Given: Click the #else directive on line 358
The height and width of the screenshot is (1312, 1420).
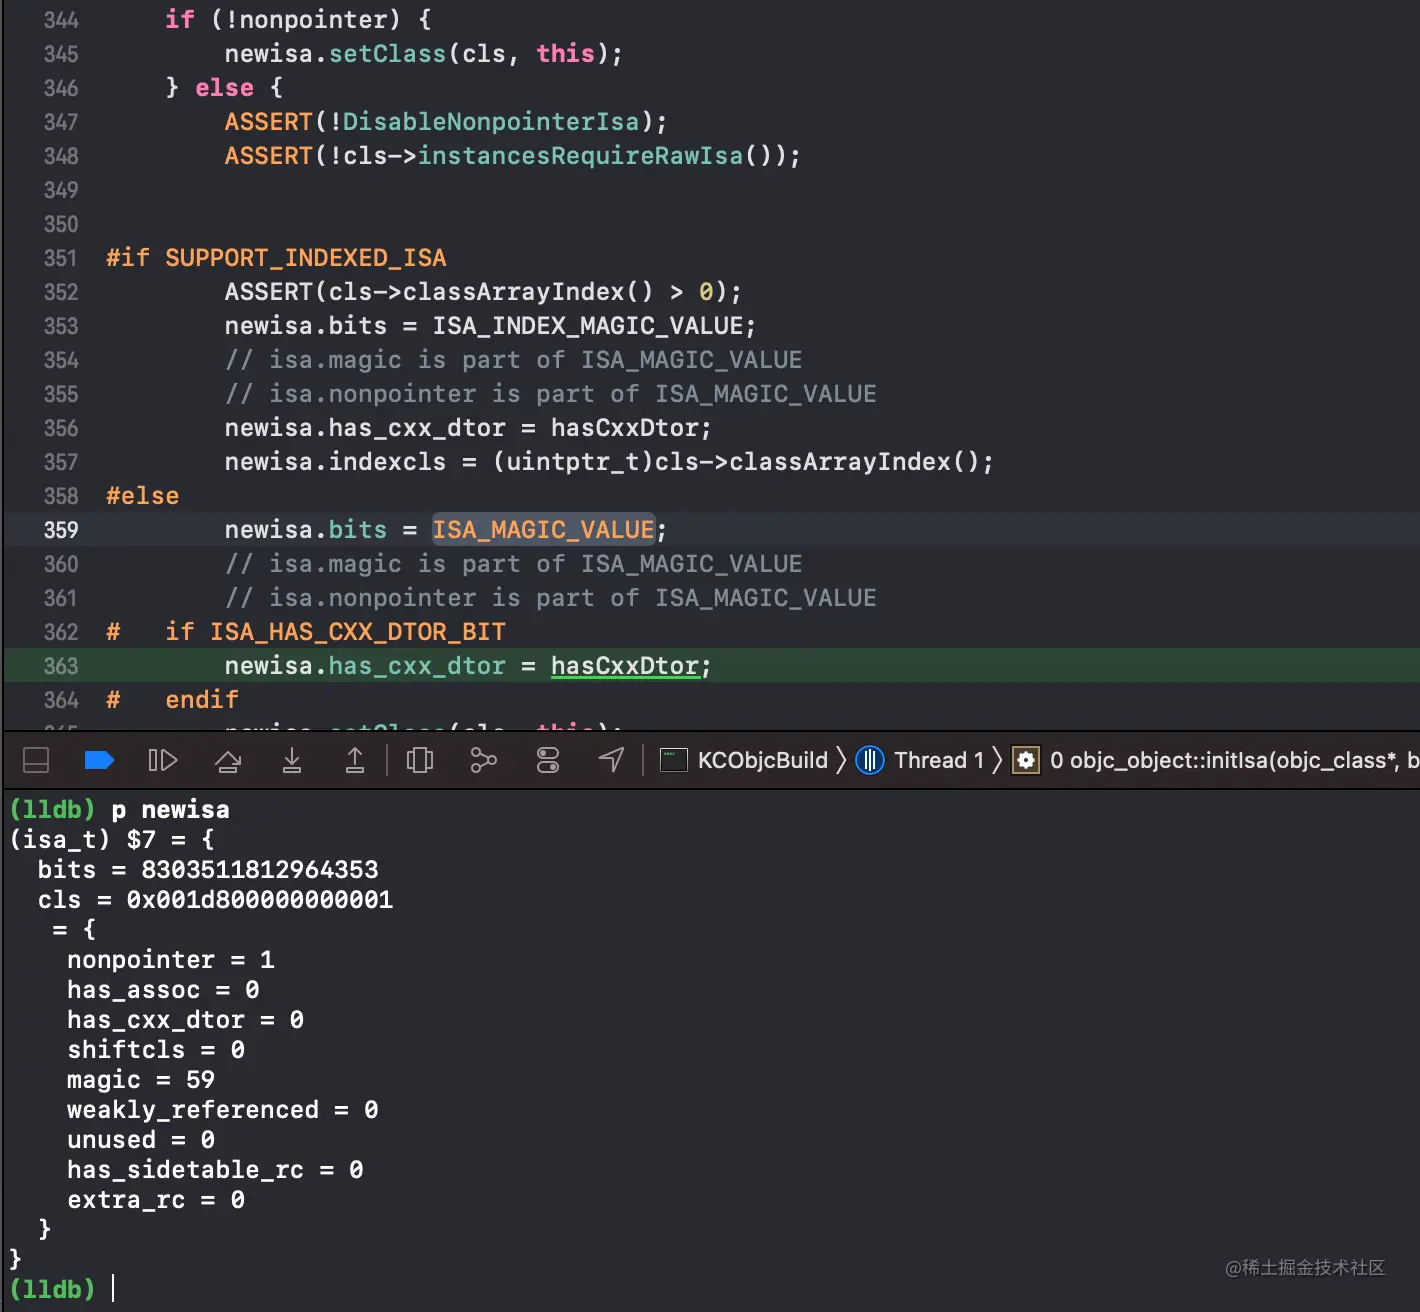Looking at the screenshot, I should point(143,496).
